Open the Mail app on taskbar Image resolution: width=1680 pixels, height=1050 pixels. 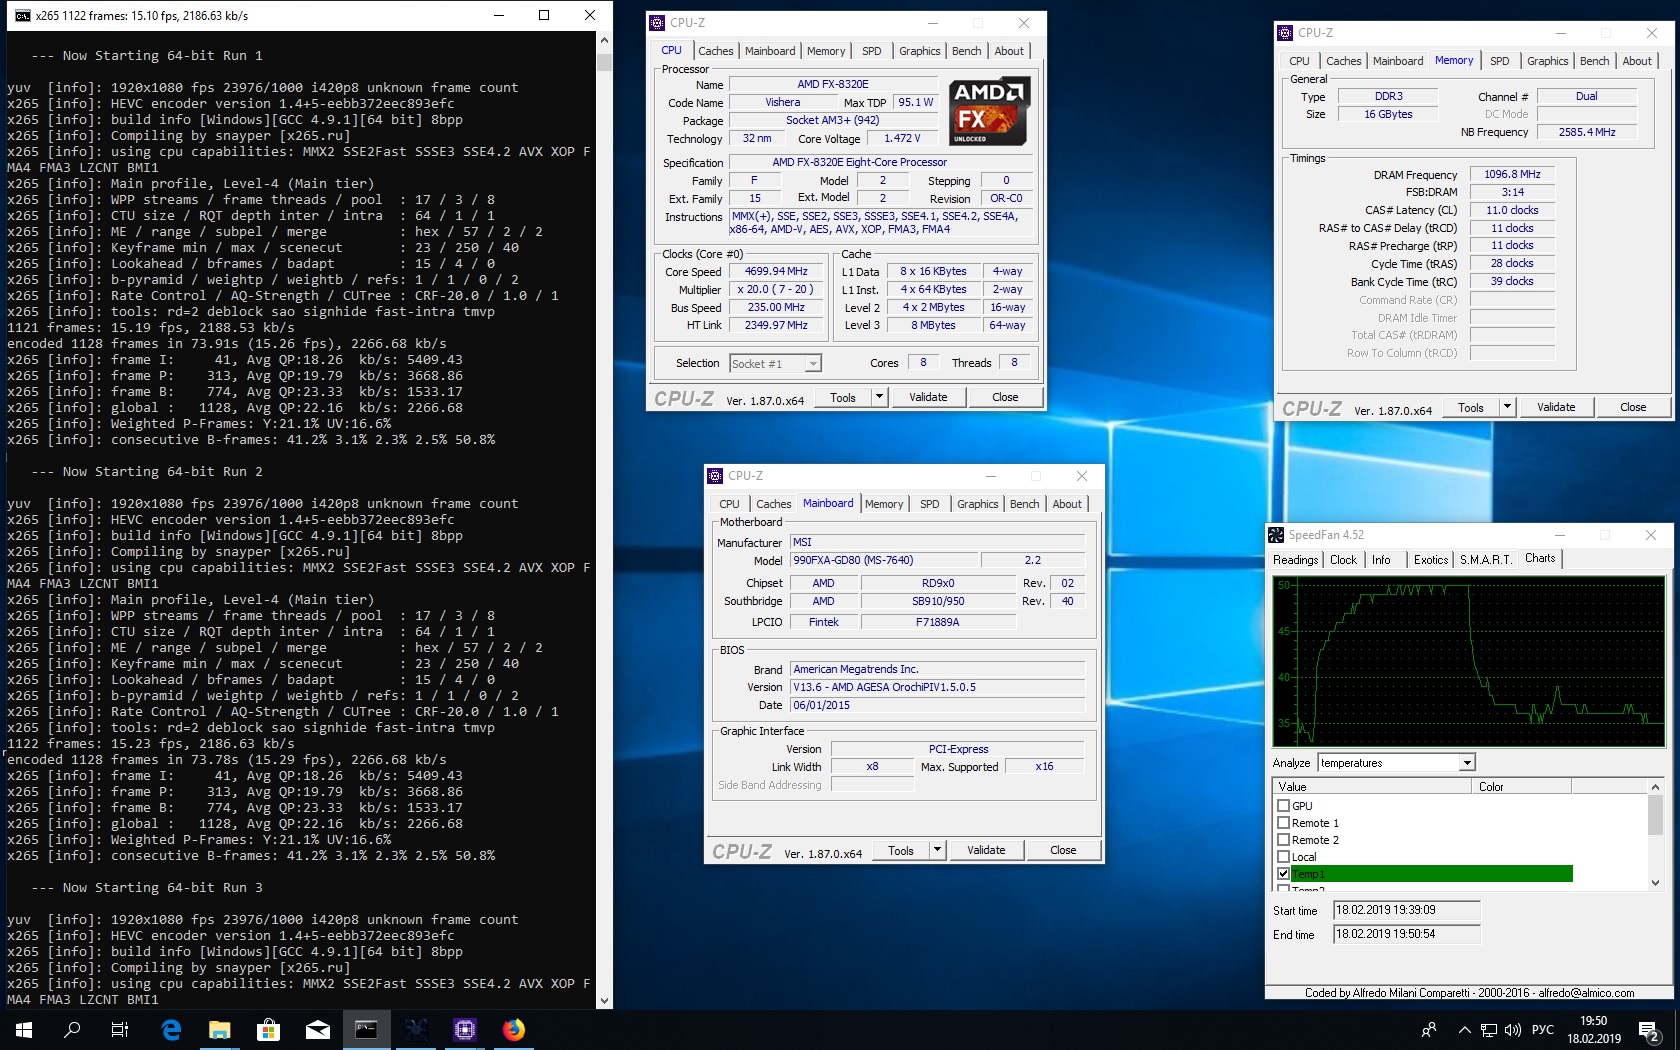tap(317, 1029)
